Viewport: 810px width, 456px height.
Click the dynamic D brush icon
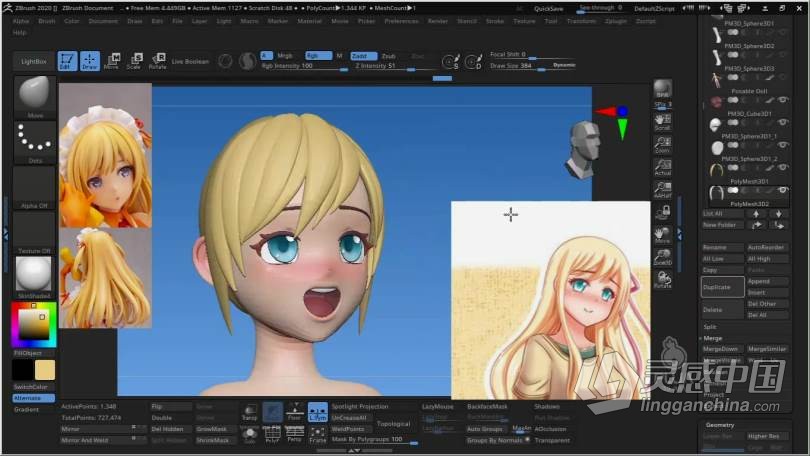tap(473, 62)
